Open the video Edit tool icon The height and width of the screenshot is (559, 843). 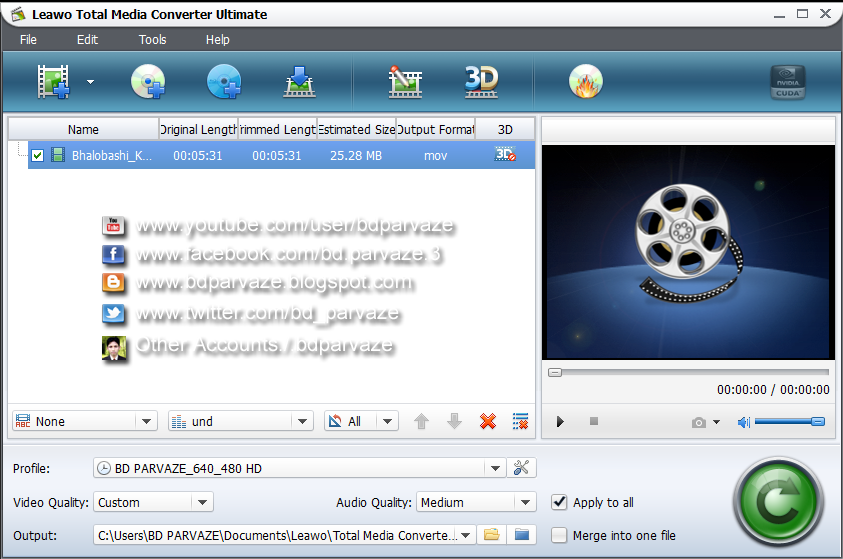pyautogui.click(x=405, y=82)
